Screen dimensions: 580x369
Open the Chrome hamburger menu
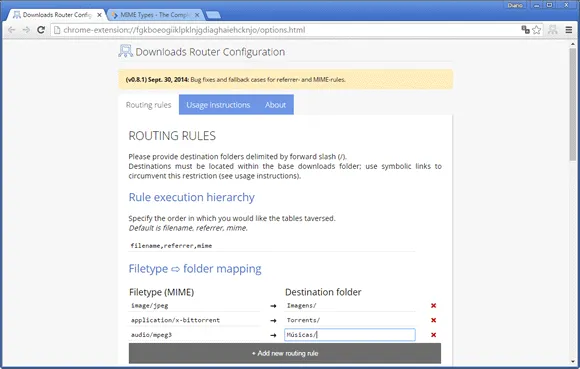pyautogui.click(x=569, y=30)
